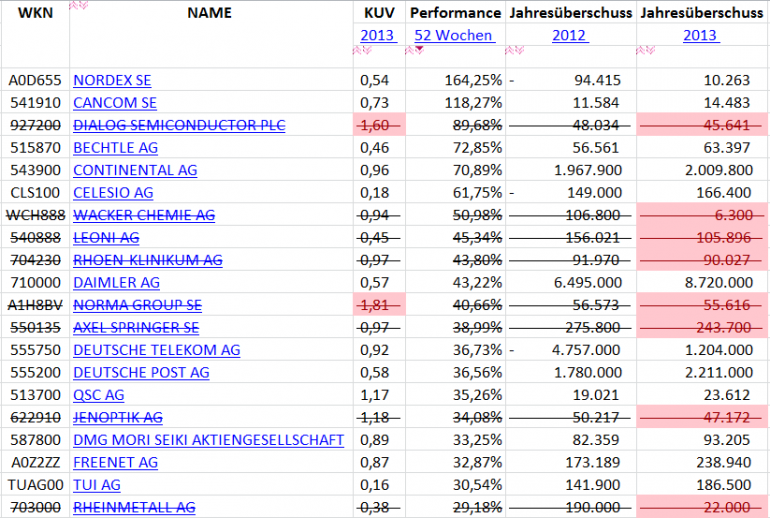Open the 2012 link under Jahresüberschuss

[x=570, y=35]
